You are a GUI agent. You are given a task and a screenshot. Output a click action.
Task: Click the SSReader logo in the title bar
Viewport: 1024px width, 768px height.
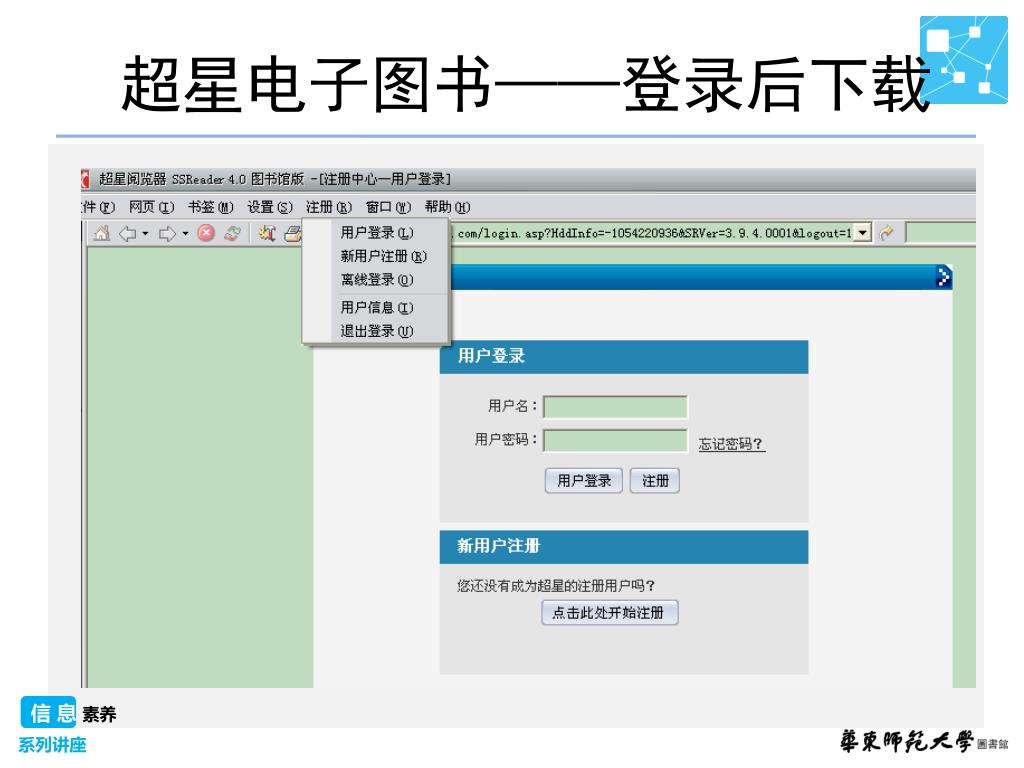click(x=85, y=179)
